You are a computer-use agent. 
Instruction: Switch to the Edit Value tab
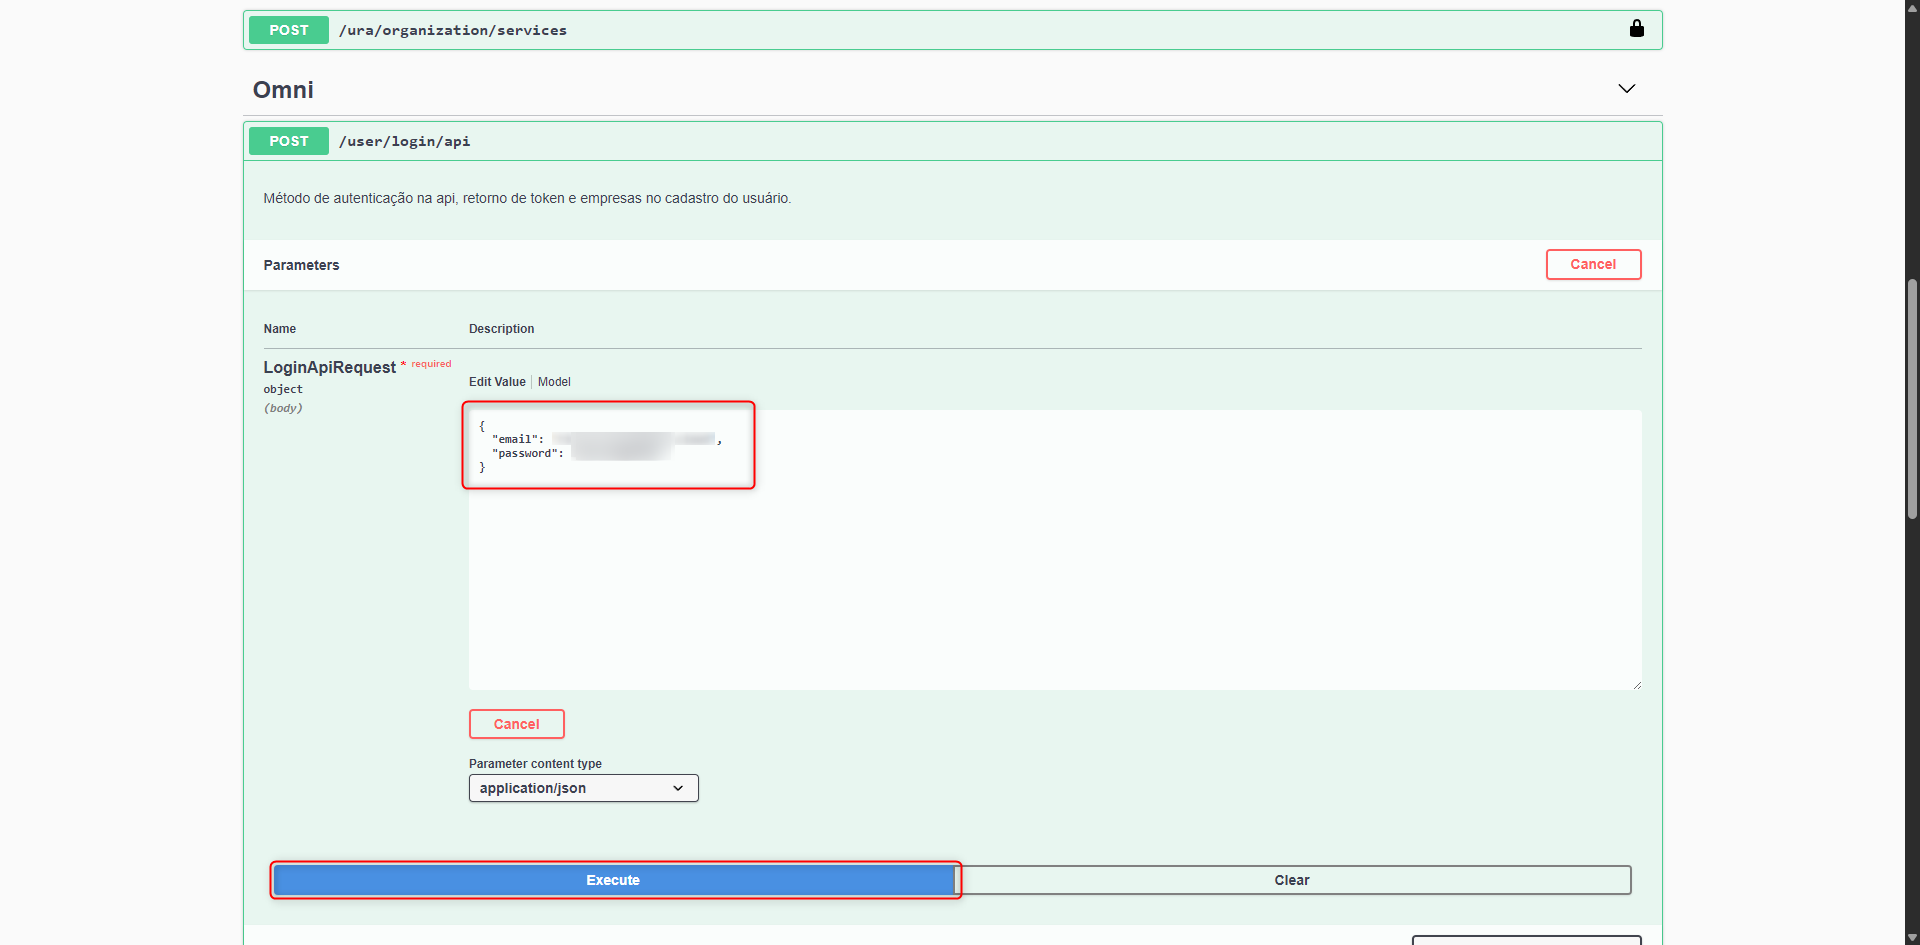[497, 382]
